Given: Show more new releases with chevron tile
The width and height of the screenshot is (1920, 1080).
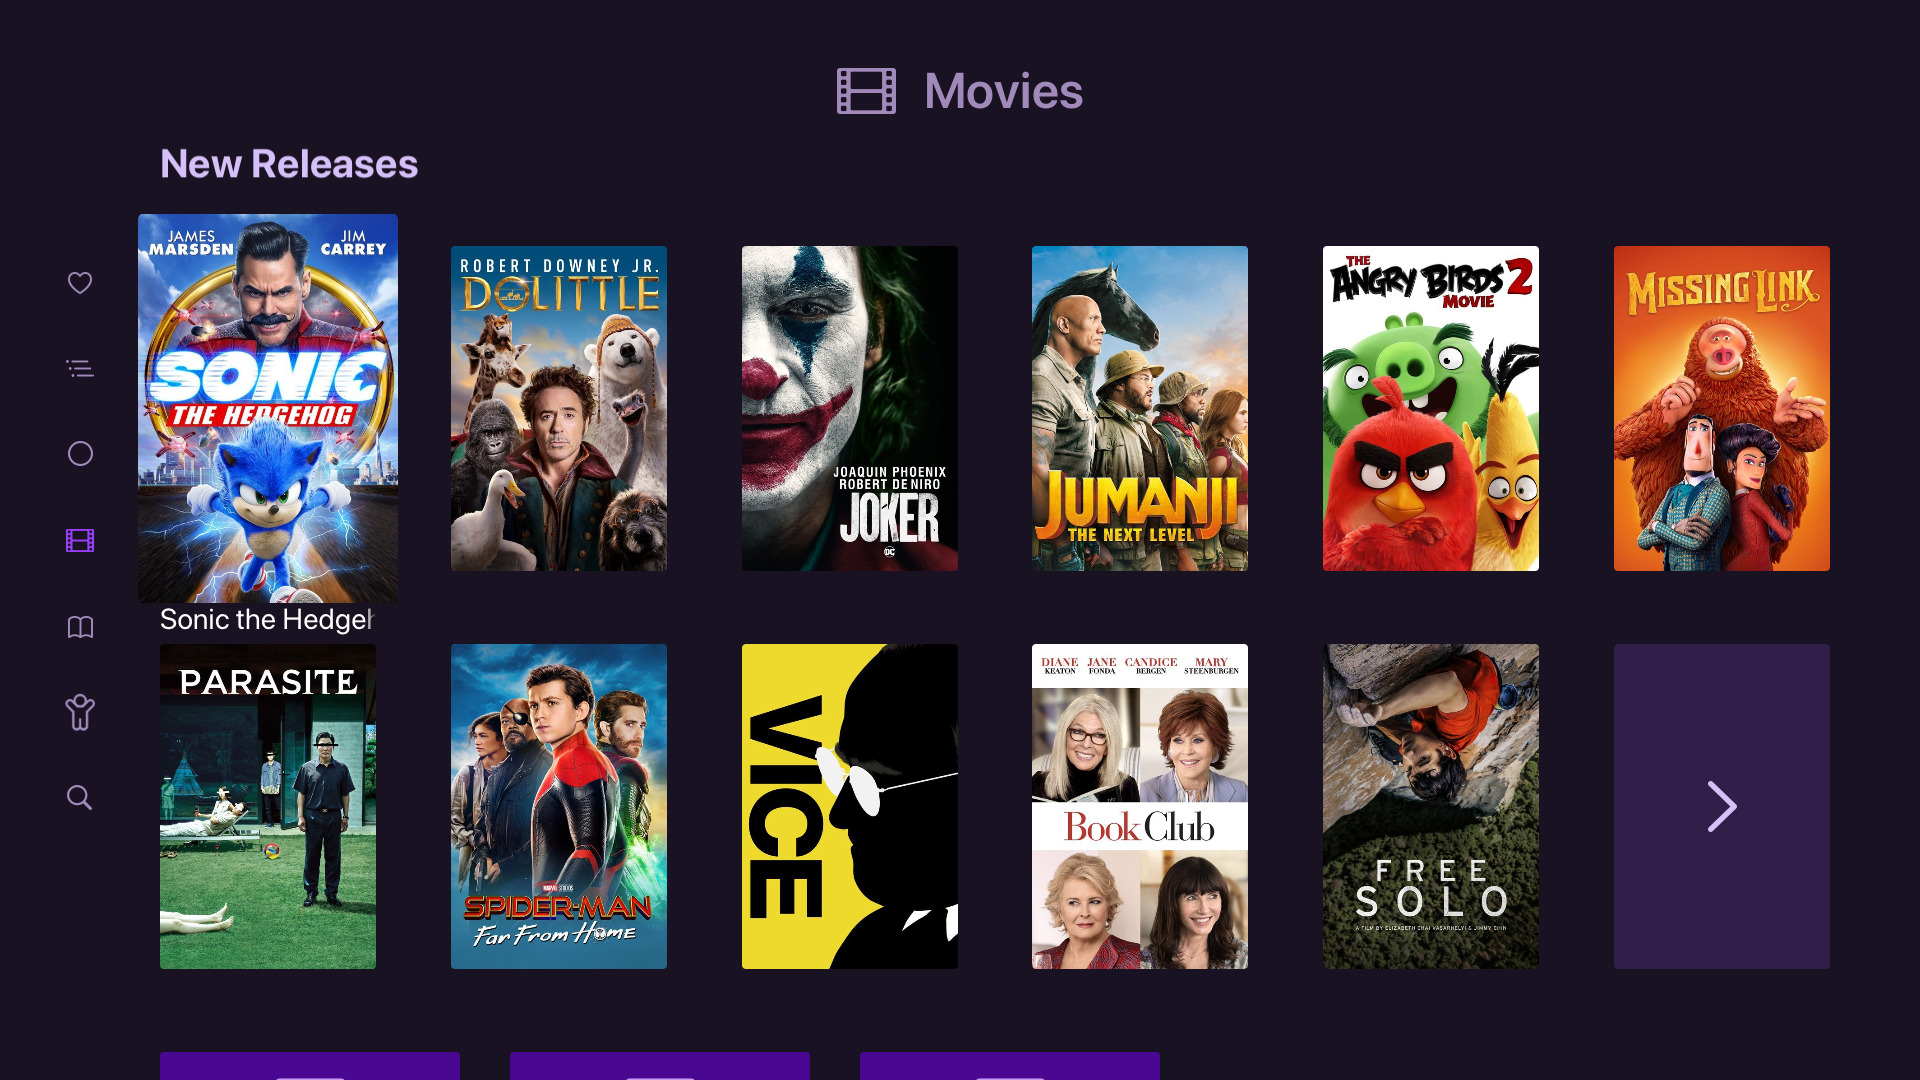Looking at the screenshot, I should point(1721,806).
